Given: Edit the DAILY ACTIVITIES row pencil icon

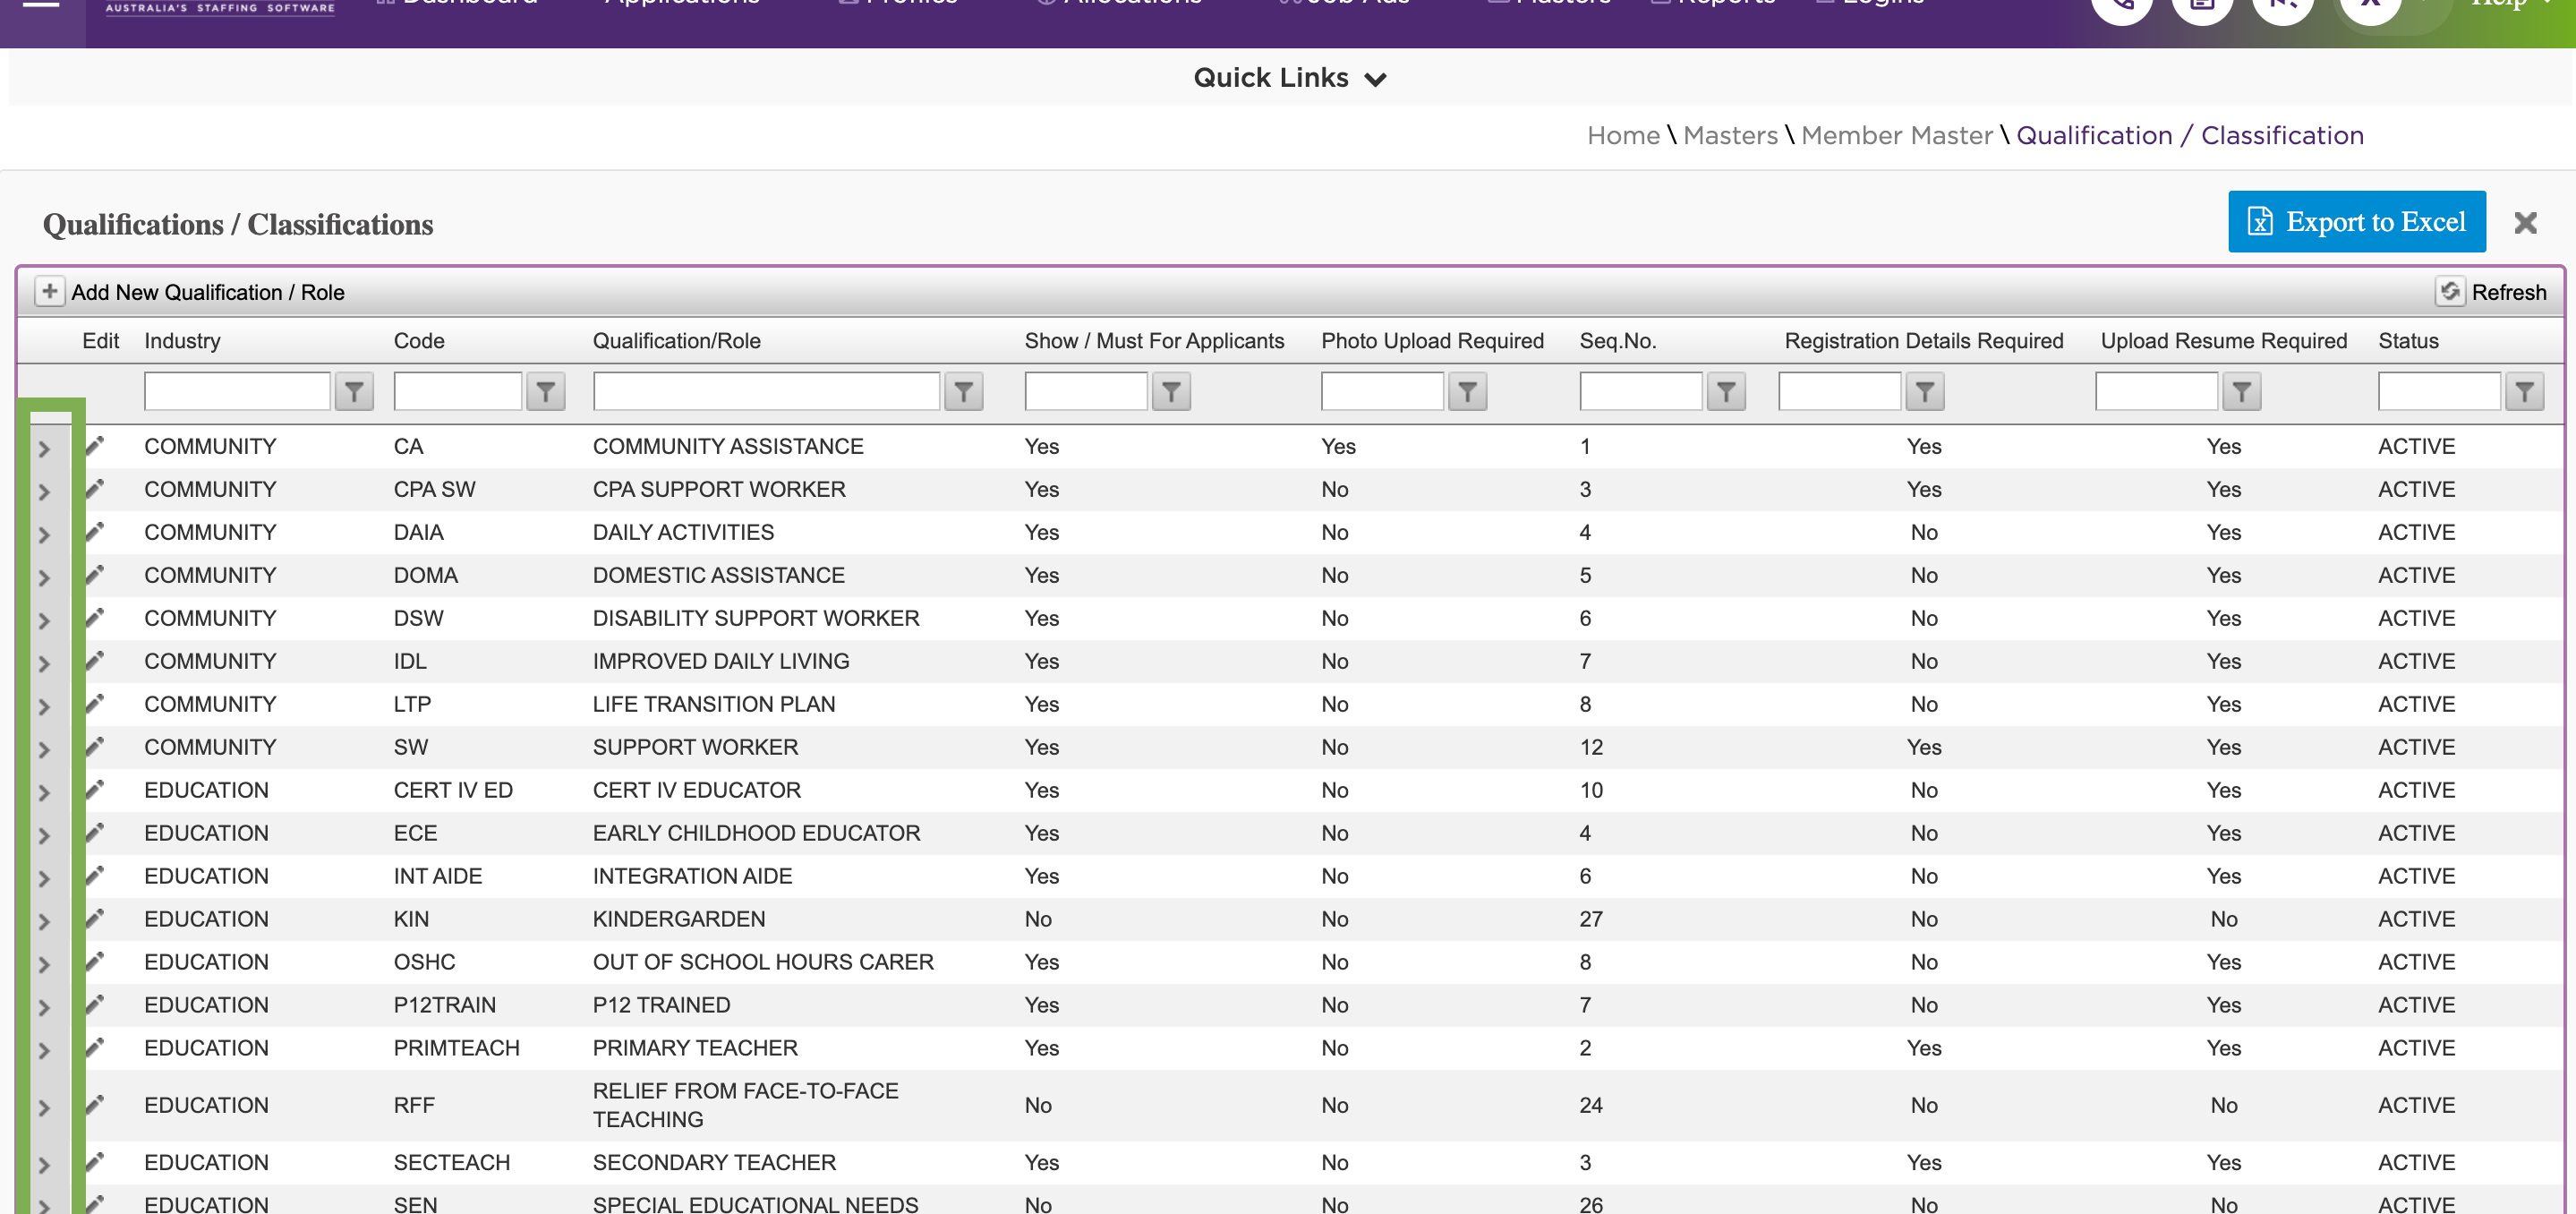Looking at the screenshot, I should pyautogui.click(x=95, y=532).
